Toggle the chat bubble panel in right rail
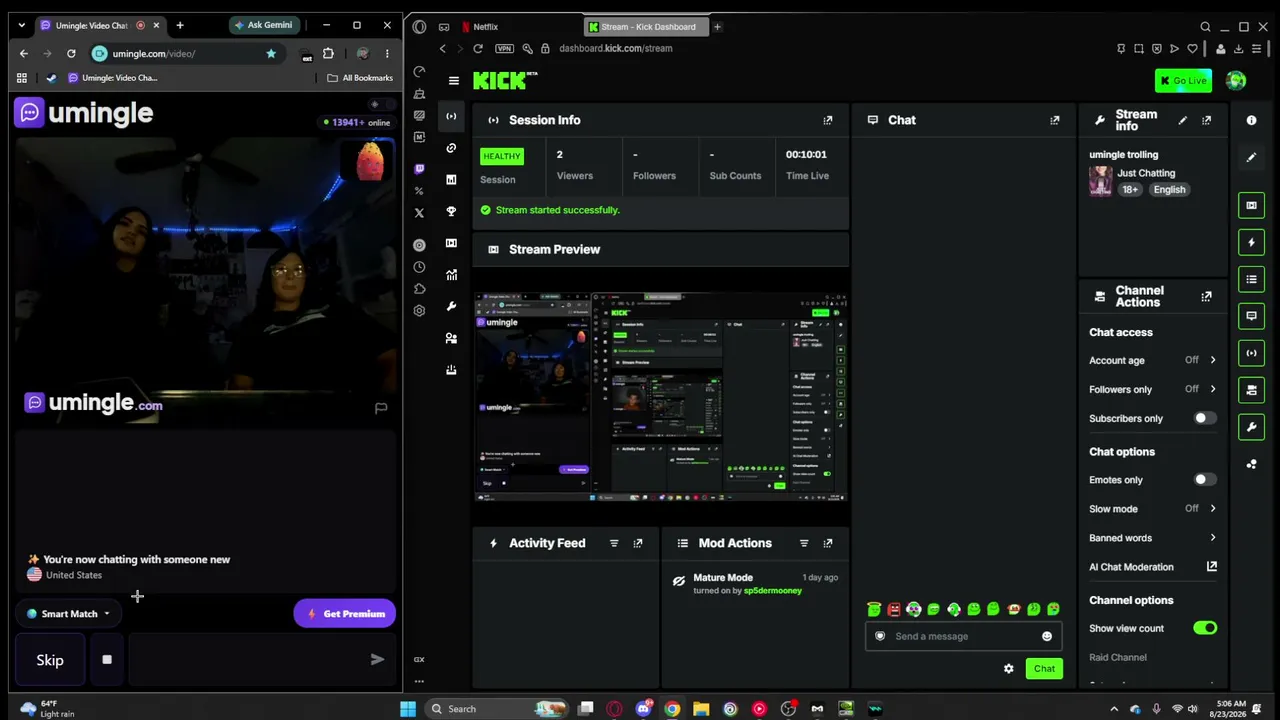Image resolution: width=1280 pixels, height=720 pixels. click(x=1251, y=316)
